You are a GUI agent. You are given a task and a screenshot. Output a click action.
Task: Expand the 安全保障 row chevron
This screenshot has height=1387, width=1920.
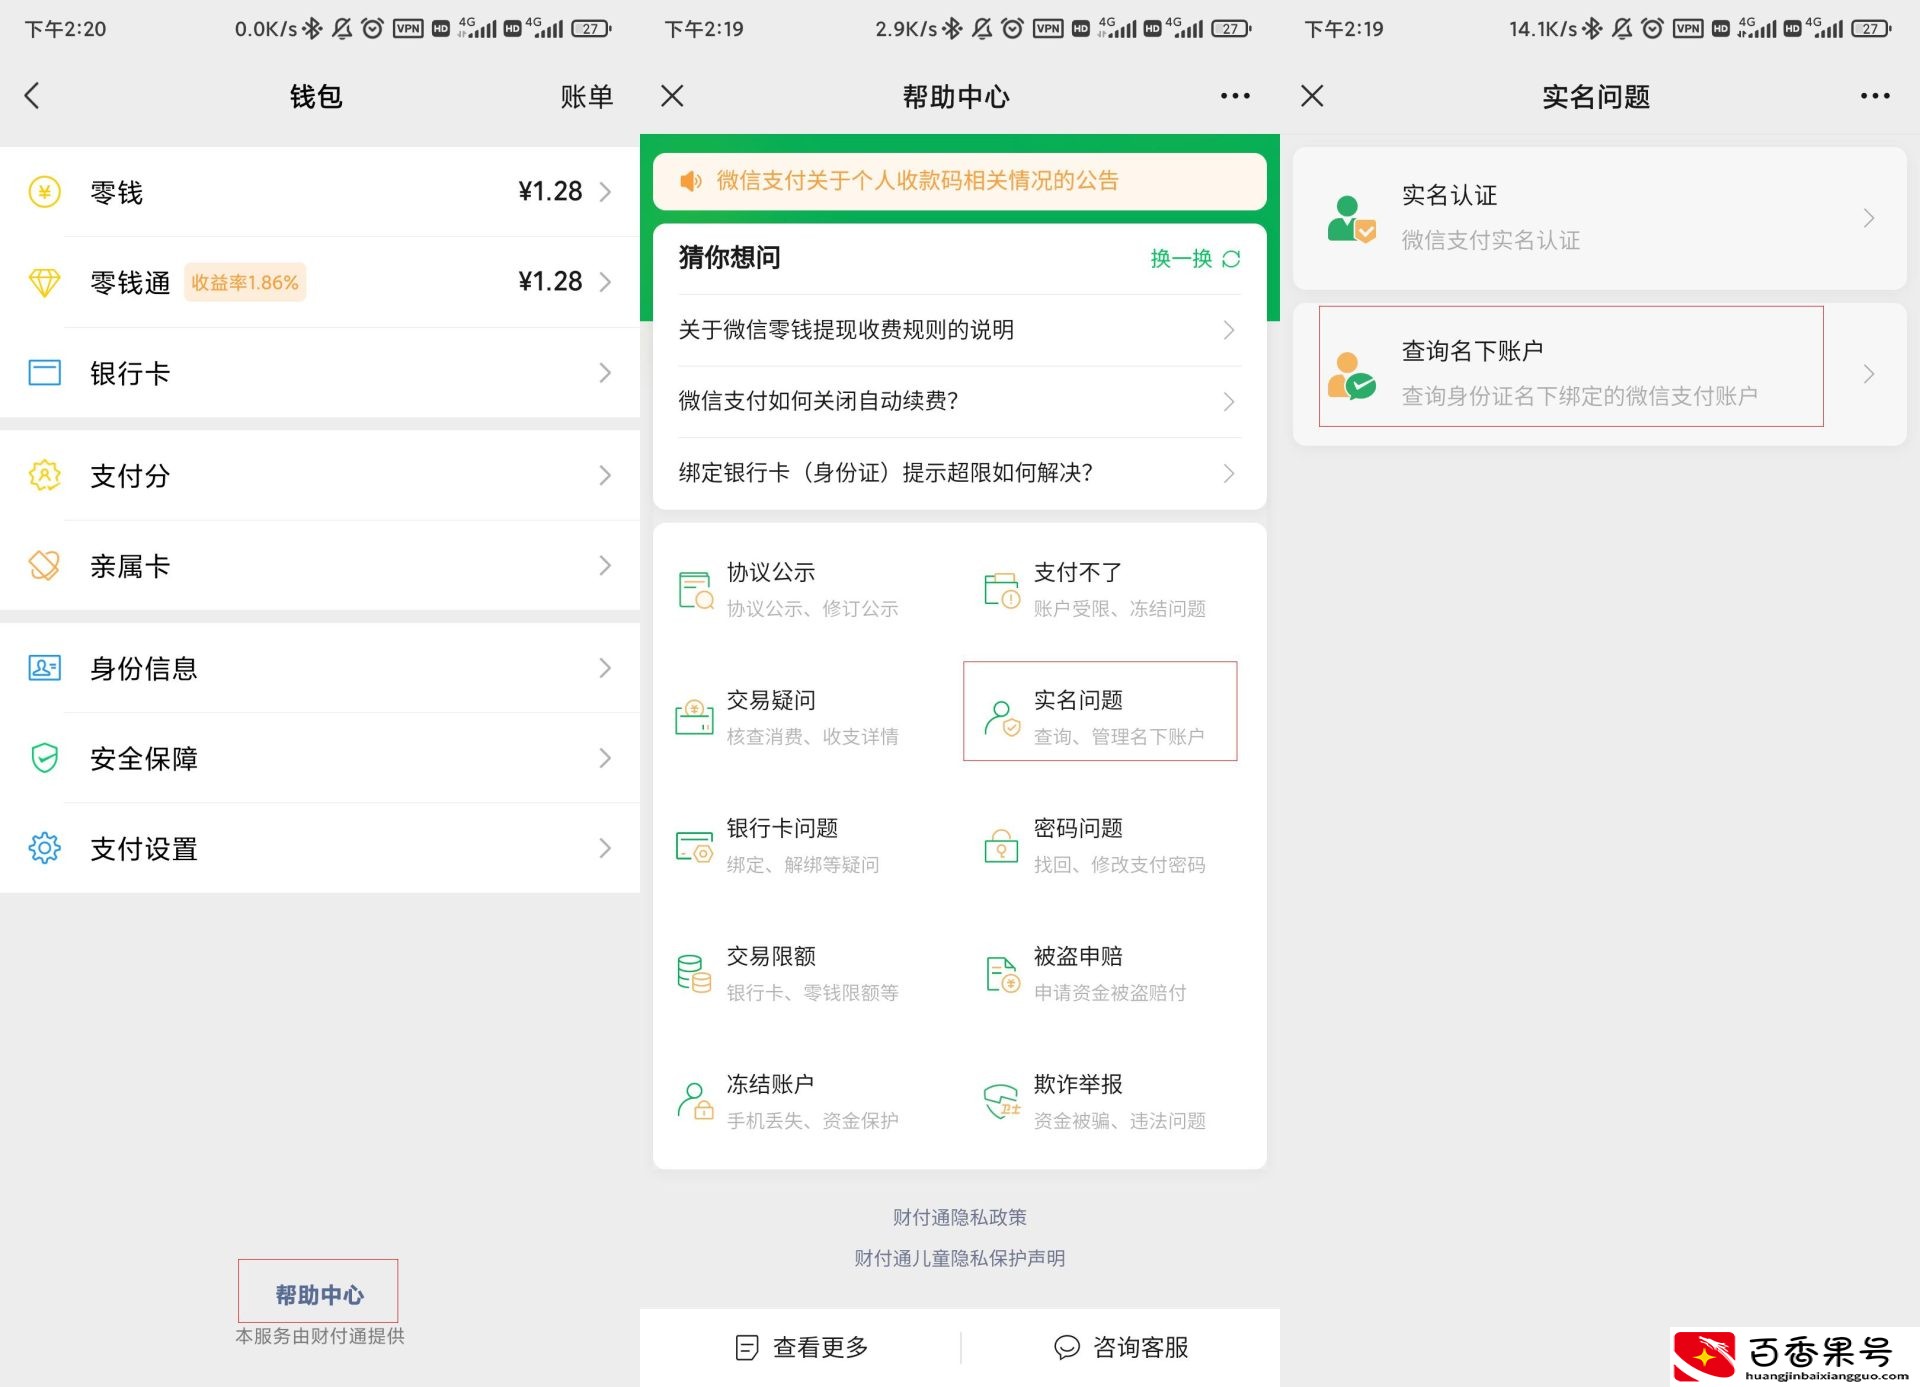(605, 758)
